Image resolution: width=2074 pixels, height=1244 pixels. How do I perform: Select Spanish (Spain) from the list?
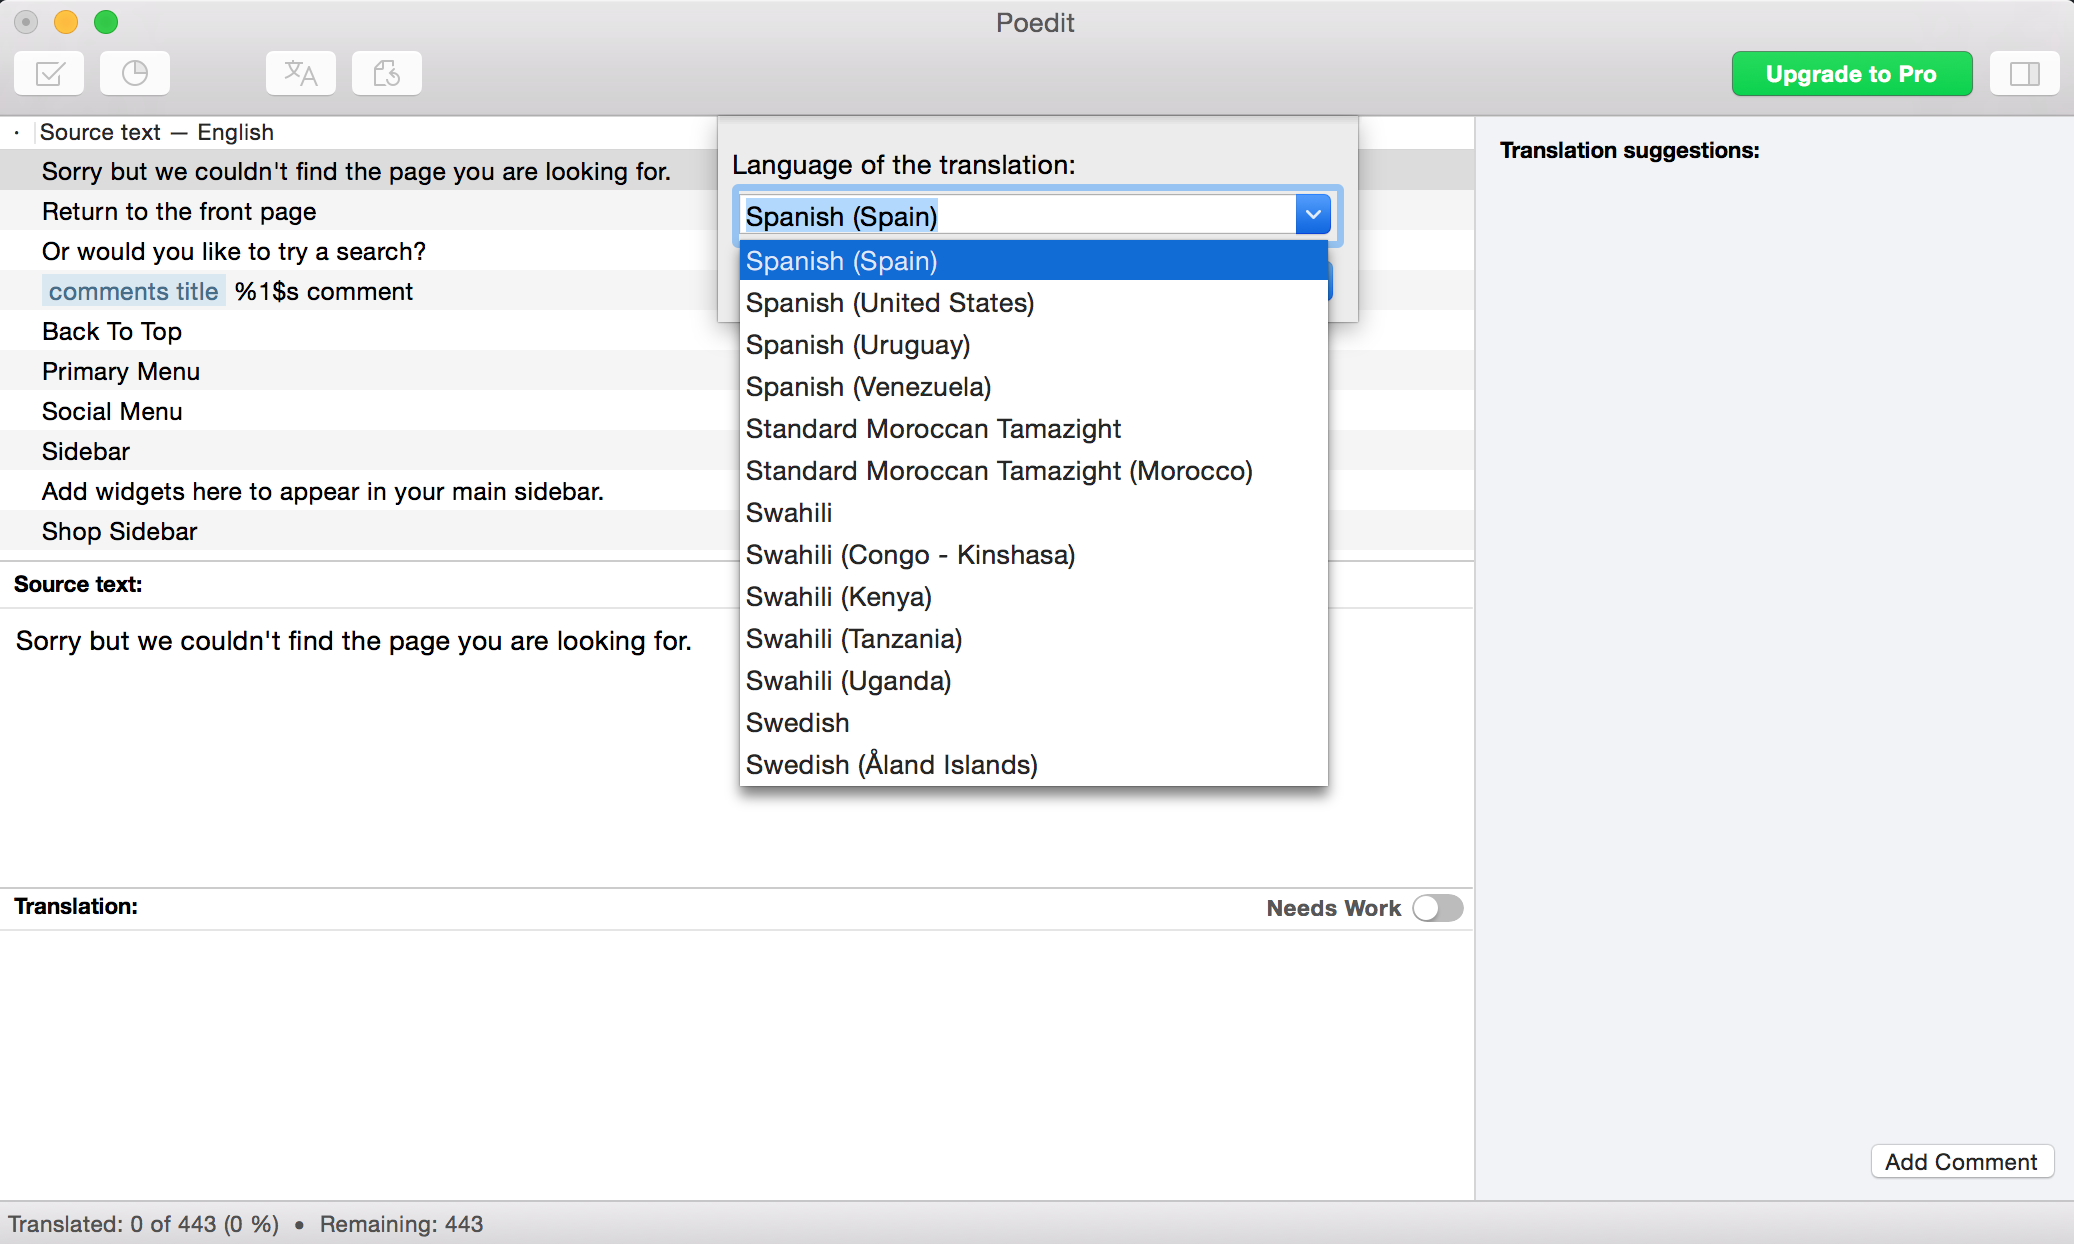pyautogui.click(x=1033, y=261)
